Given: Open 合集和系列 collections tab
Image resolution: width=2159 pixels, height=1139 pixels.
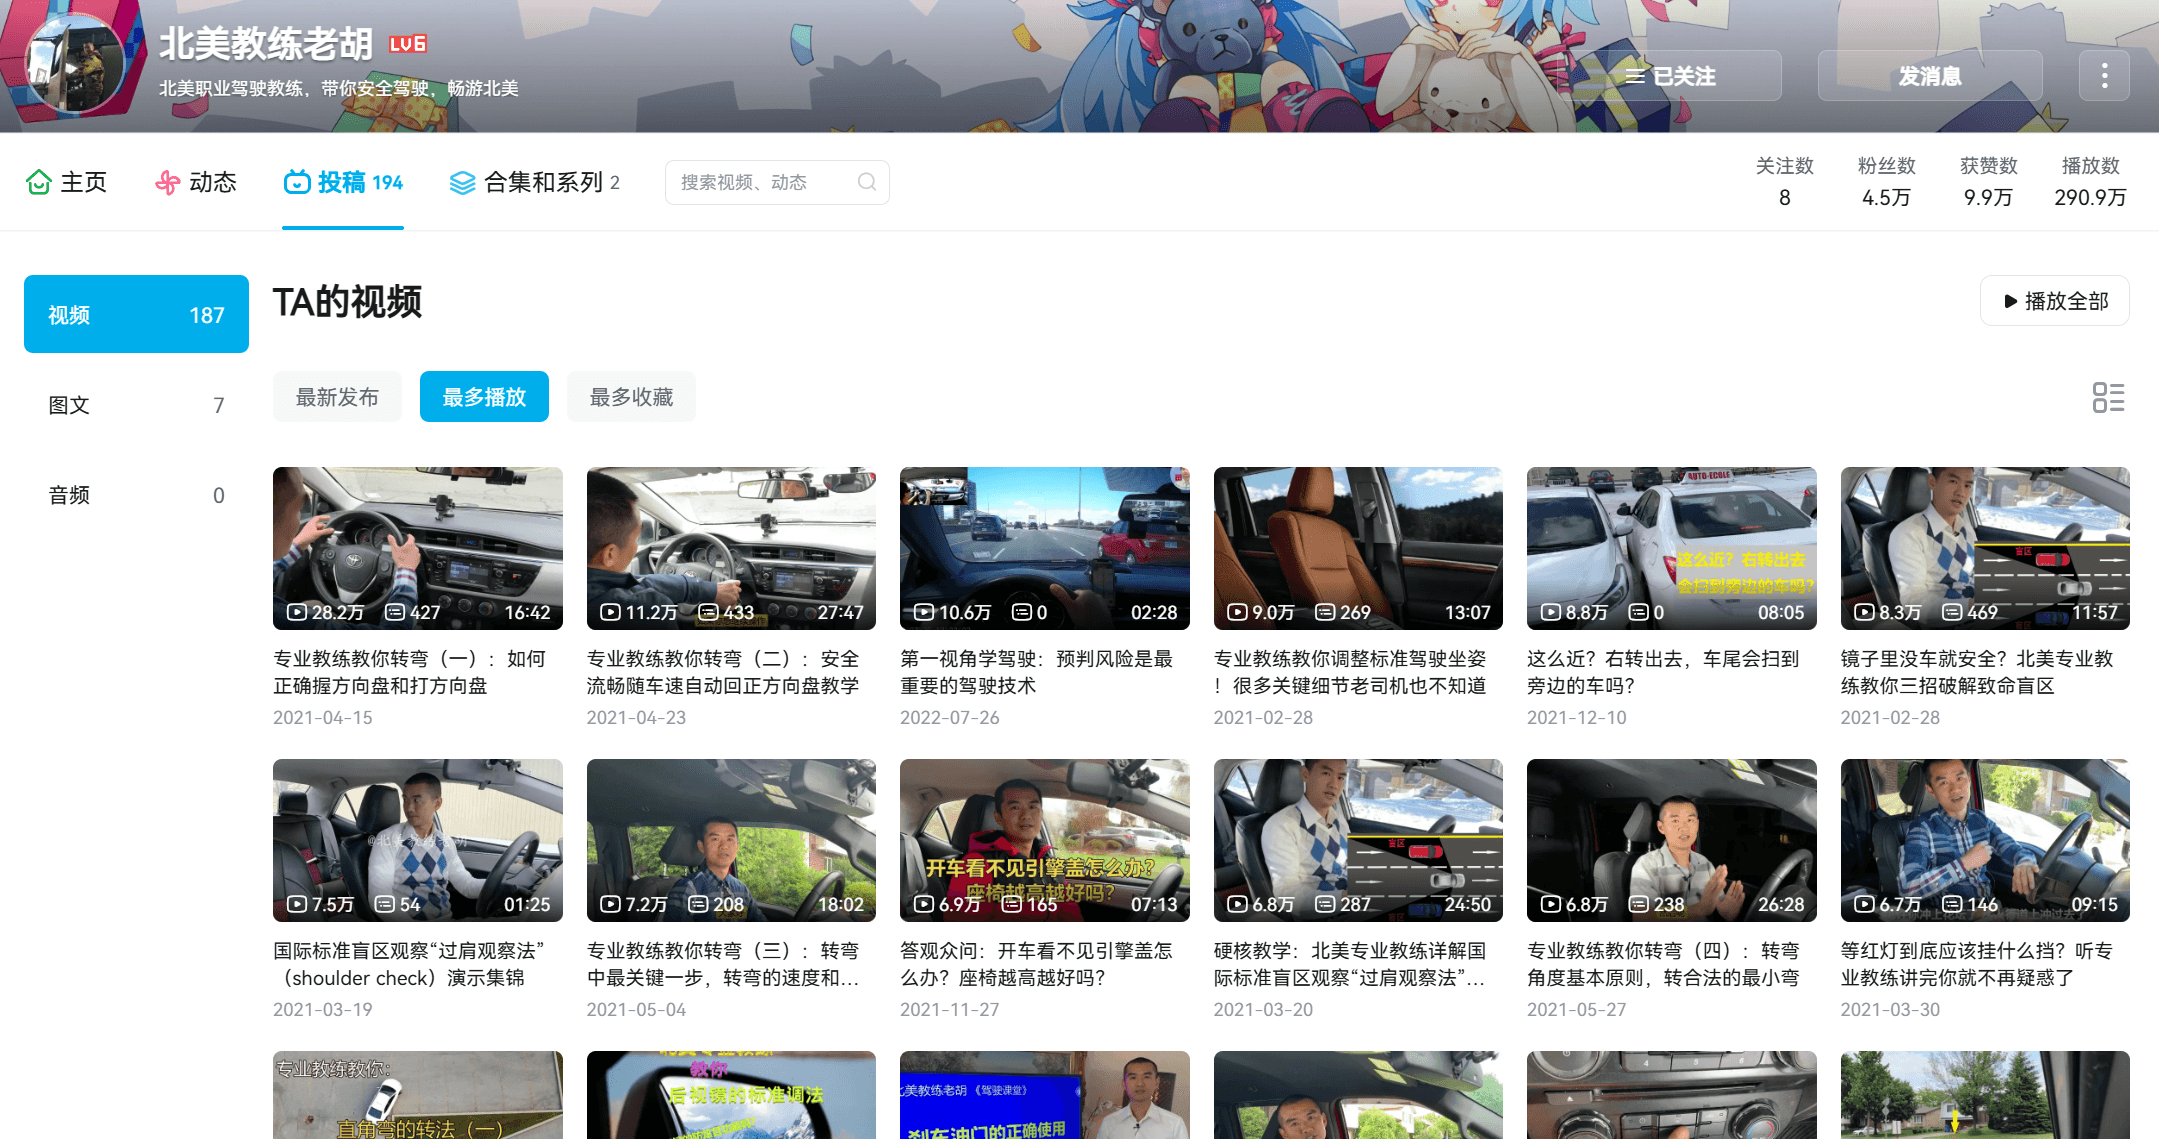Looking at the screenshot, I should click(x=535, y=182).
